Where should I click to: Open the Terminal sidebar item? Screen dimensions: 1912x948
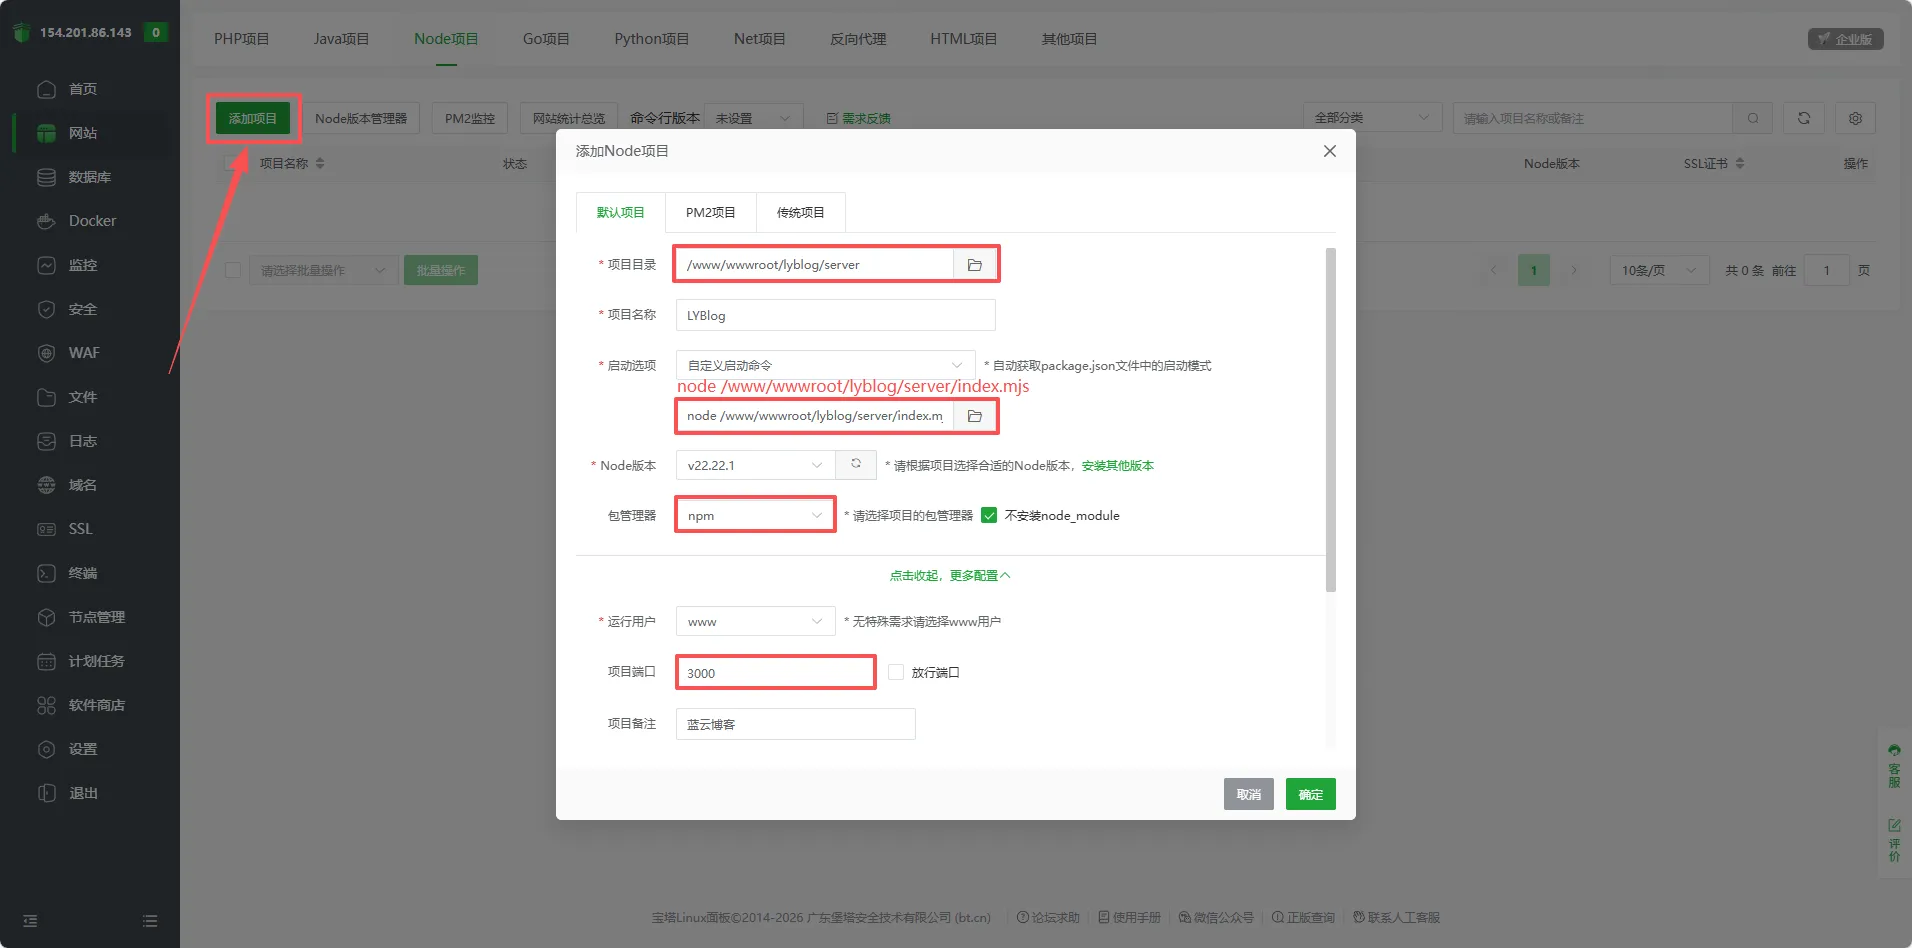(82, 573)
